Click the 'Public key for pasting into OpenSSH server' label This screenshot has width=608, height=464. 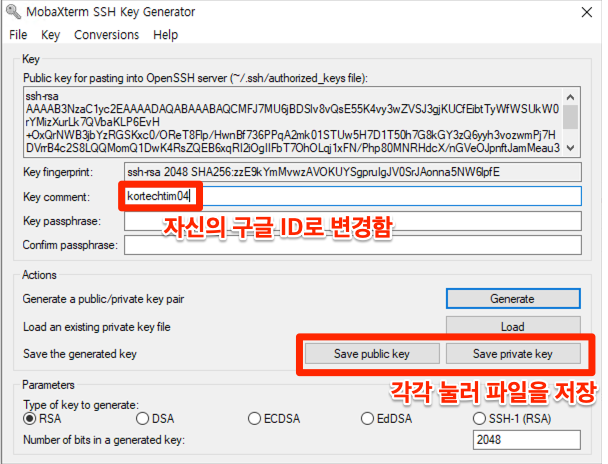(195, 78)
